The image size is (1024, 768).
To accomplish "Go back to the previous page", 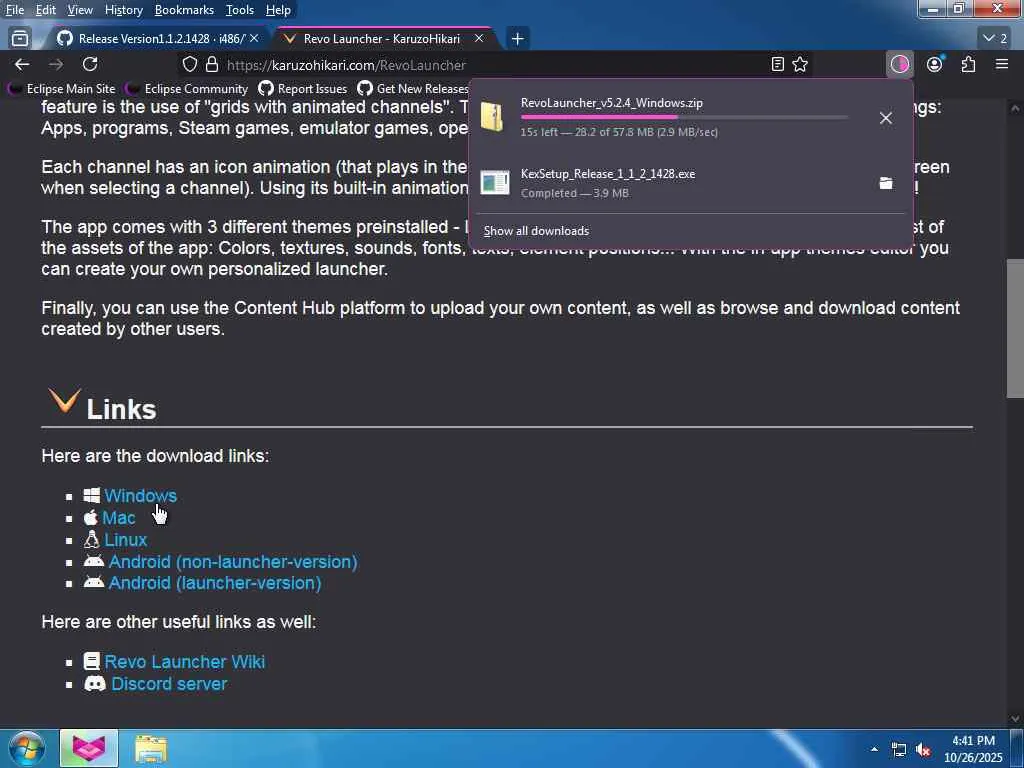I will pyautogui.click(x=22, y=64).
